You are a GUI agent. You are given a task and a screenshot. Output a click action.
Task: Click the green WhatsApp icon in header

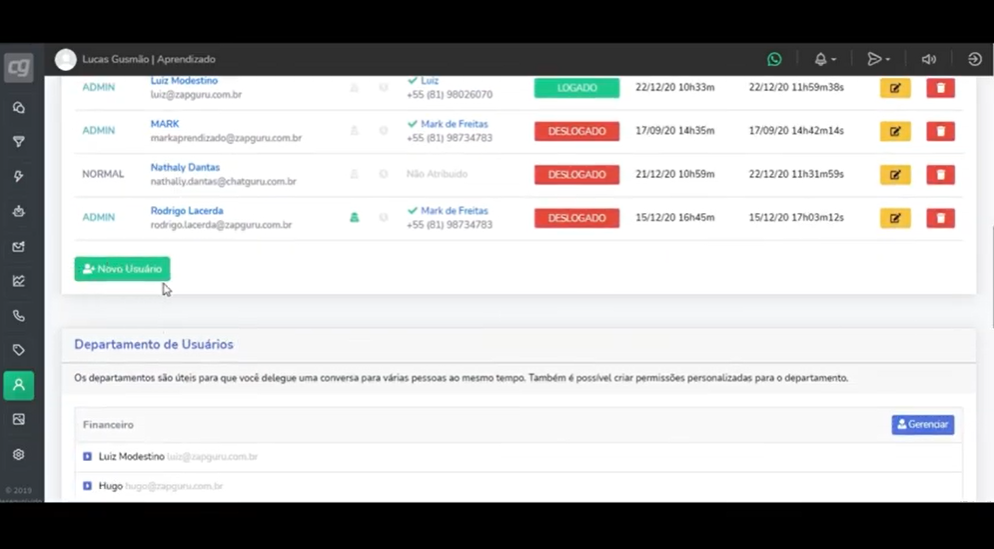[775, 59]
